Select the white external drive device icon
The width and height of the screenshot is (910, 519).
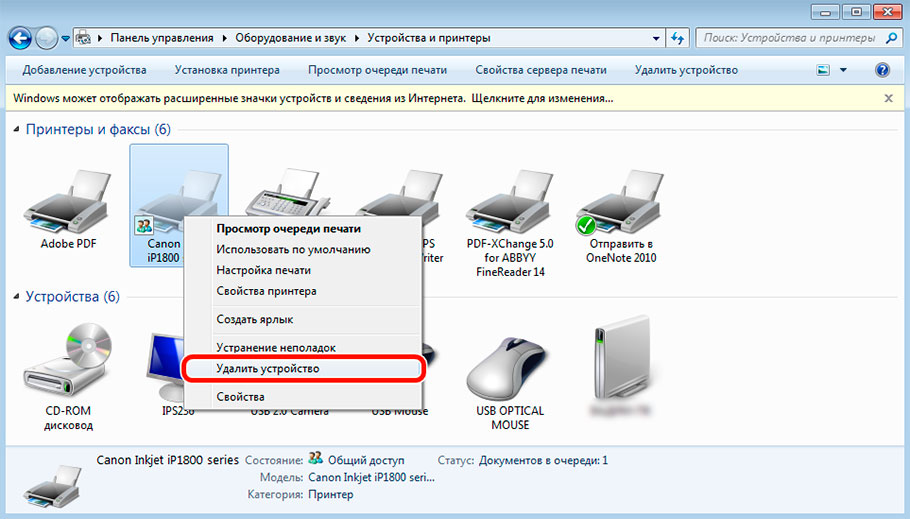(621, 360)
